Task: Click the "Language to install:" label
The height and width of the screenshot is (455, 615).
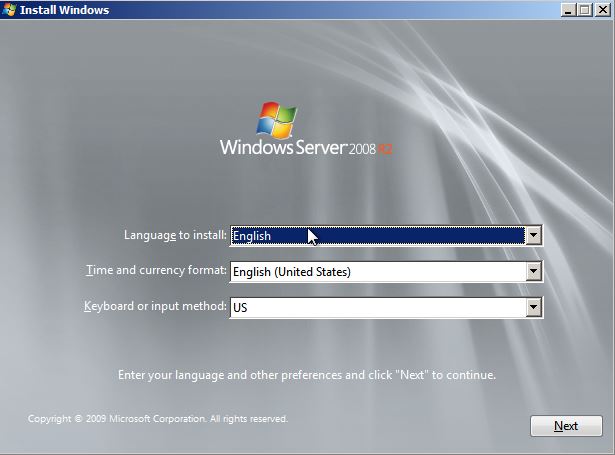Action: (175, 235)
